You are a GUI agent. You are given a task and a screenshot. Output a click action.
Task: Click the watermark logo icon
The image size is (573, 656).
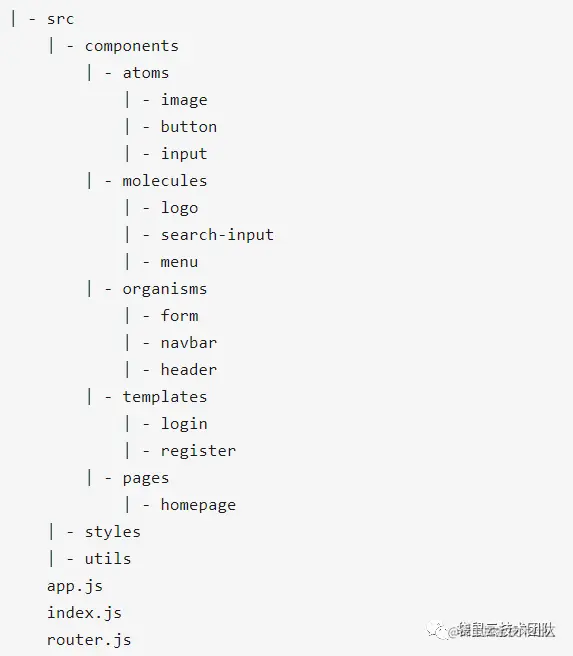(x=436, y=630)
